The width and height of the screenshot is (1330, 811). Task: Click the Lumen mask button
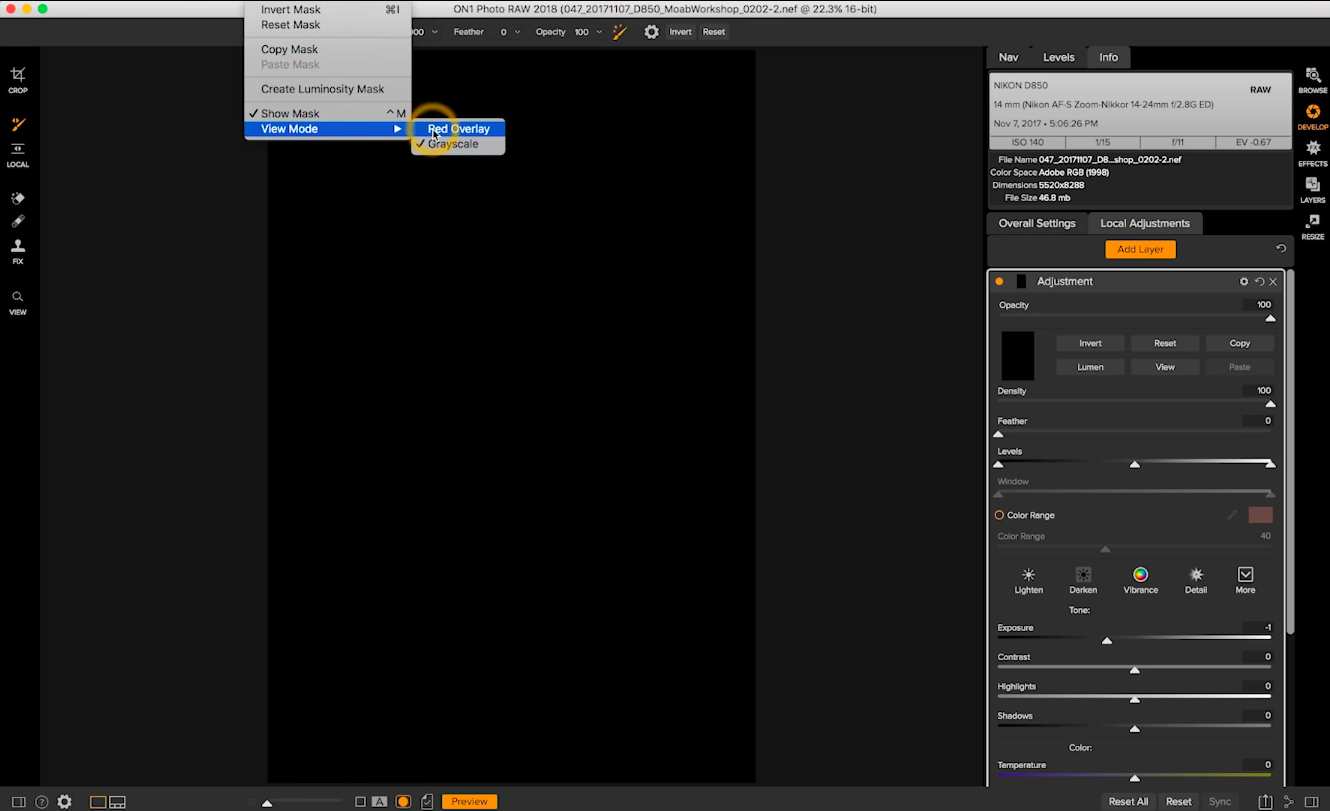[1090, 366]
